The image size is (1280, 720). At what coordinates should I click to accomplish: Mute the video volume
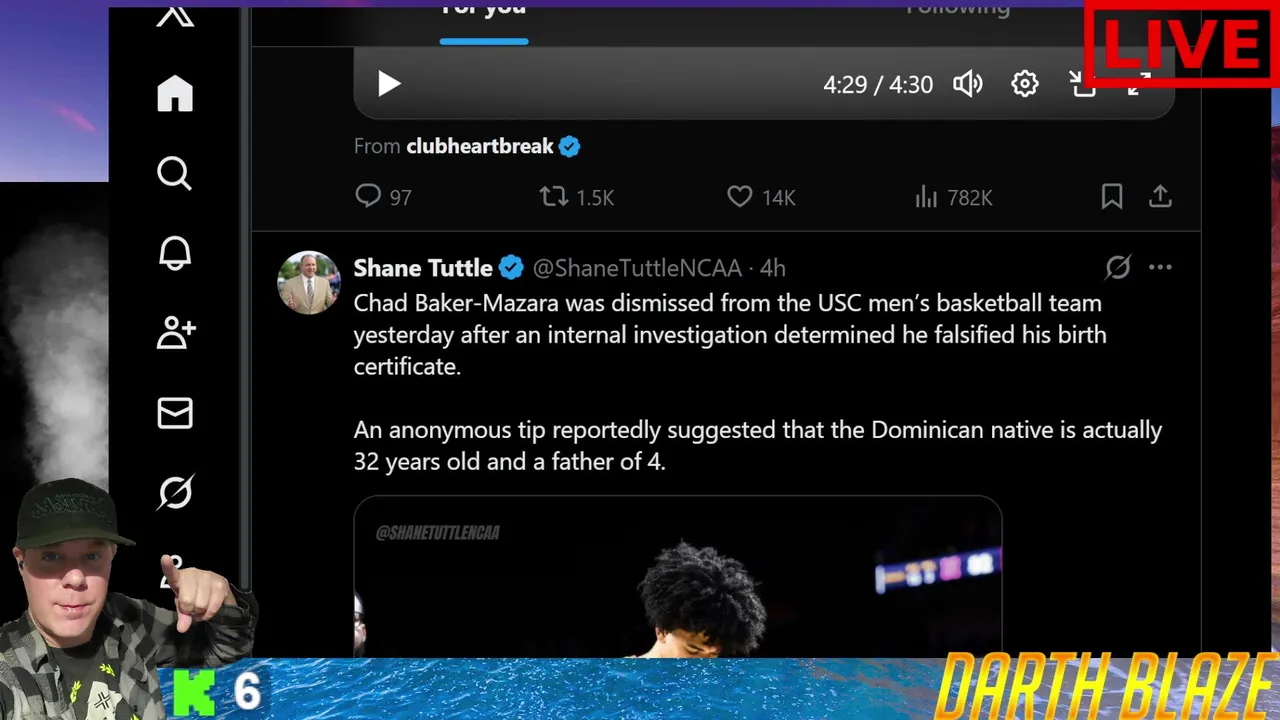967,84
